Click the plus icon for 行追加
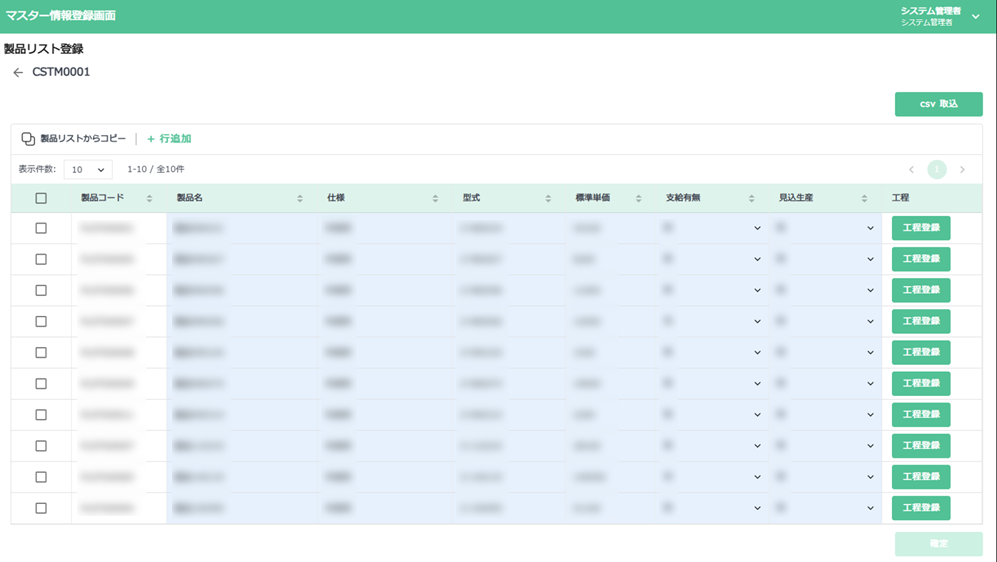The width and height of the screenshot is (997, 562). (x=151, y=139)
